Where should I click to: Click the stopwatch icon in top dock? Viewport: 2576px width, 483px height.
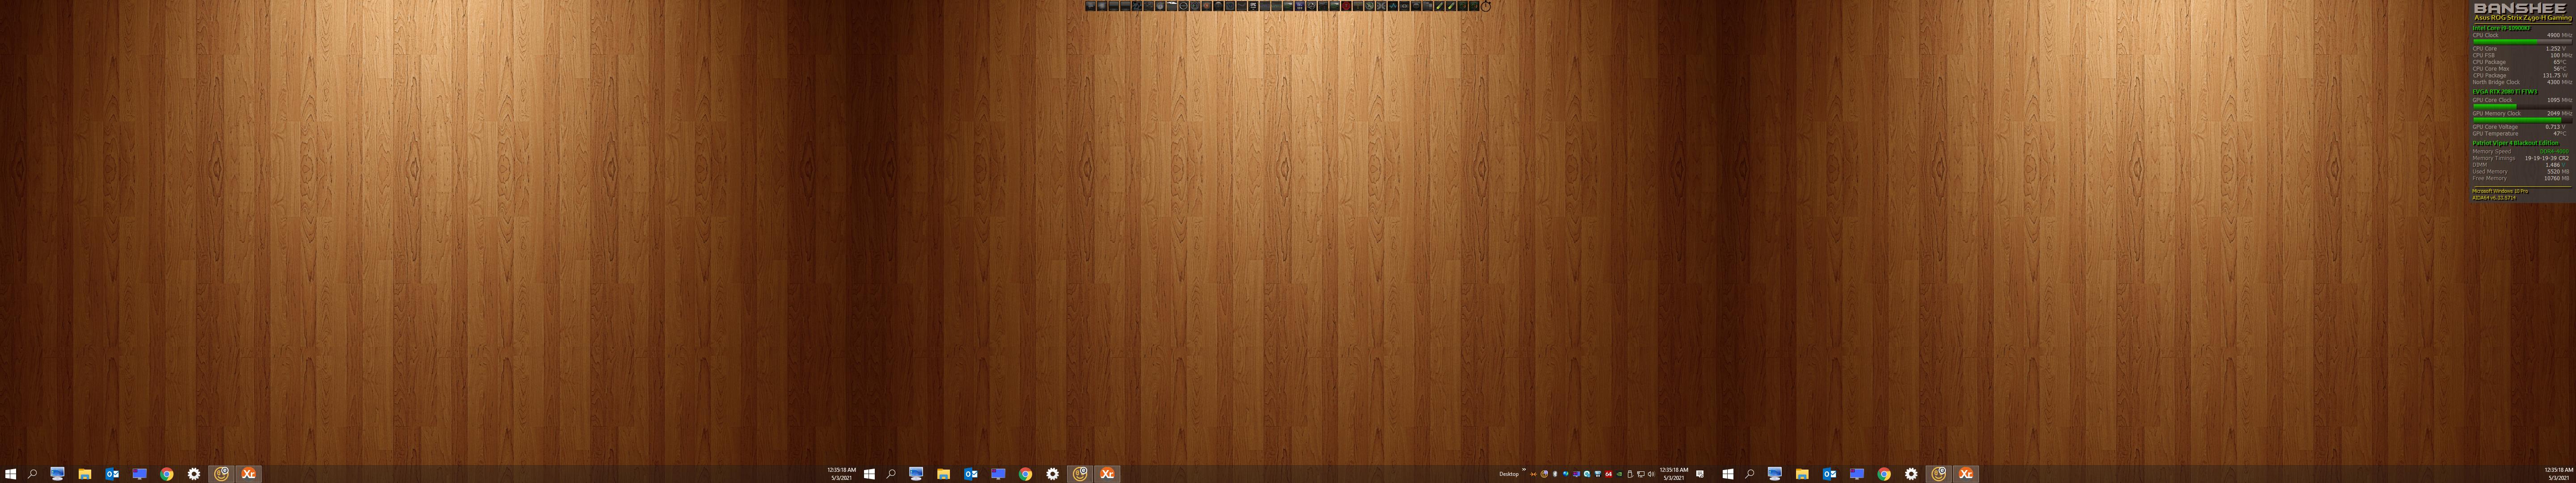click(1486, 6)
